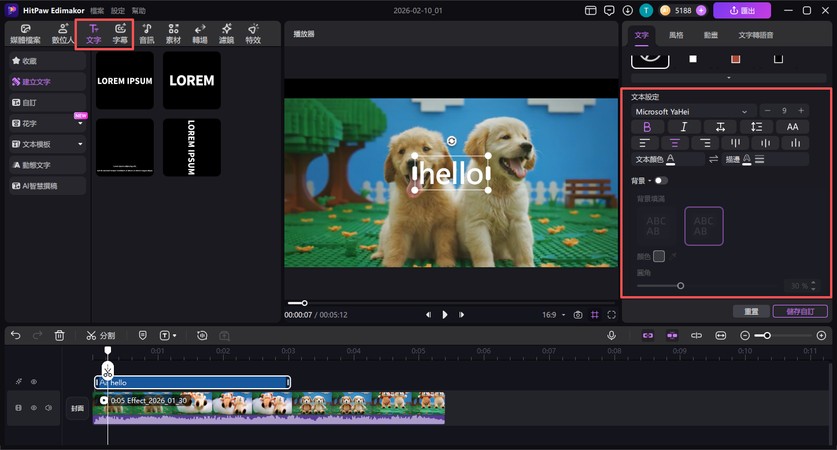Toggle visibility of the text track
This screenshot has height=450, width=837.
[x=33, y=382]
